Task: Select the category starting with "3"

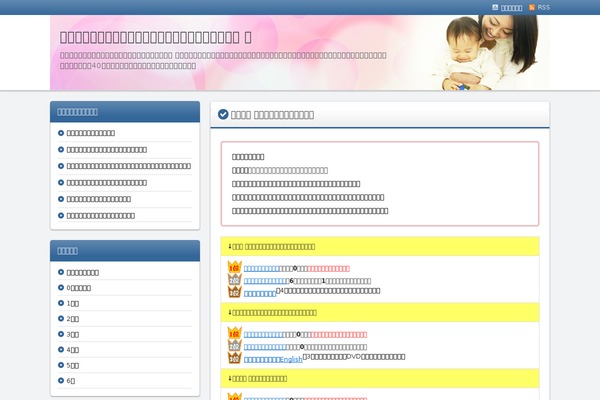Action: click(x=73, y=335)
